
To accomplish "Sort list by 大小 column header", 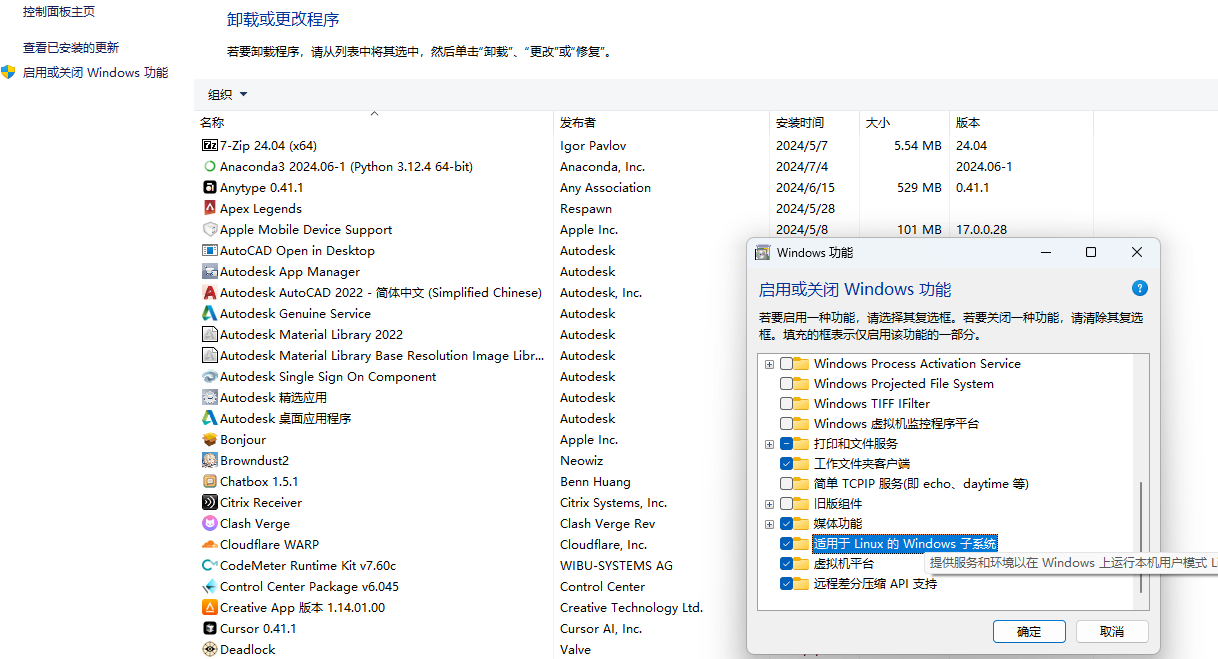I will point(904,122).
